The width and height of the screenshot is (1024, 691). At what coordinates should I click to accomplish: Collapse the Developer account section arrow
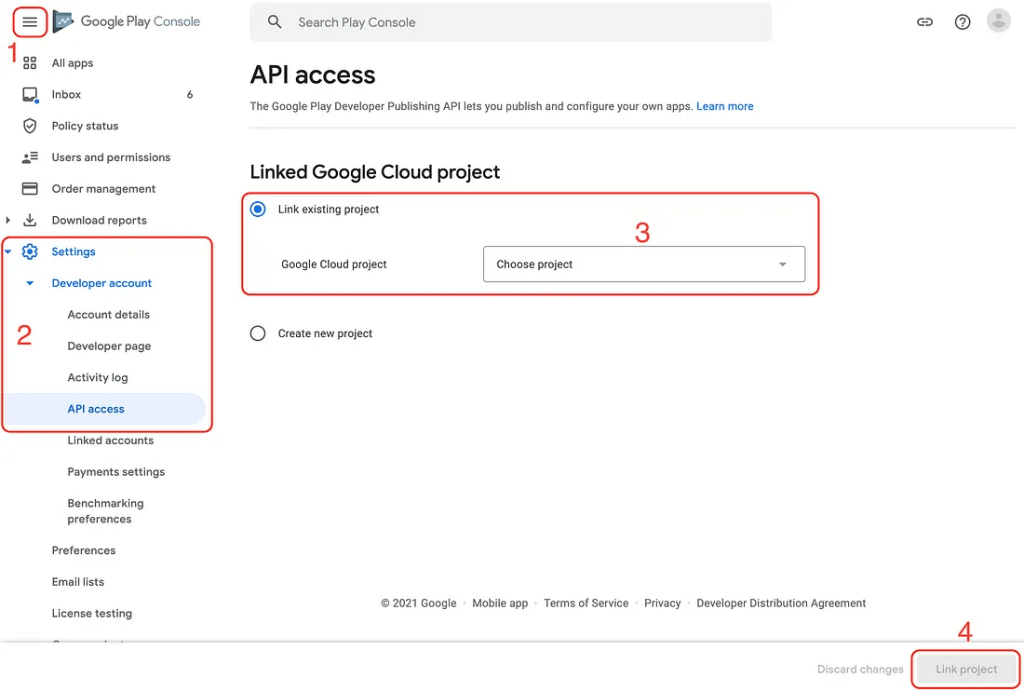coord(29,283)
